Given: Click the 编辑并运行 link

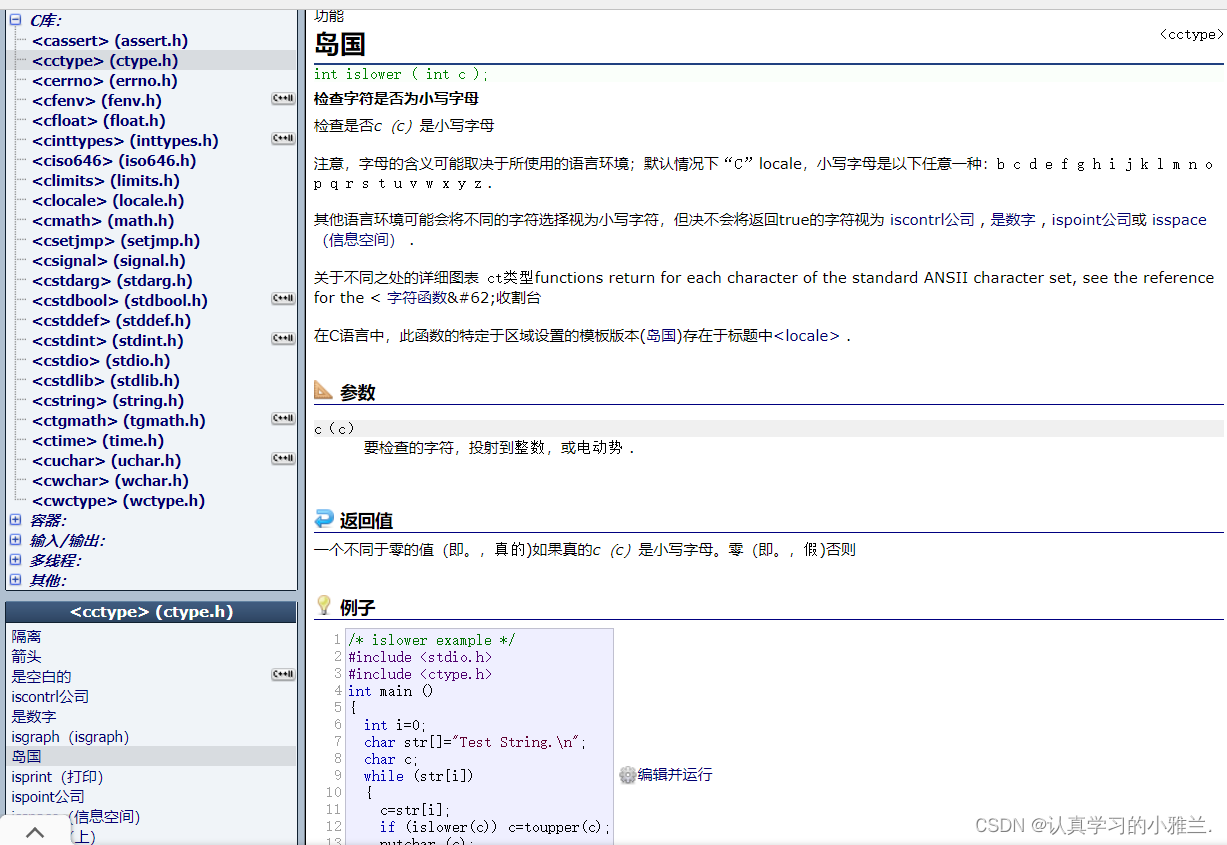Looking at the screenshot, I should tap(675, 775).
